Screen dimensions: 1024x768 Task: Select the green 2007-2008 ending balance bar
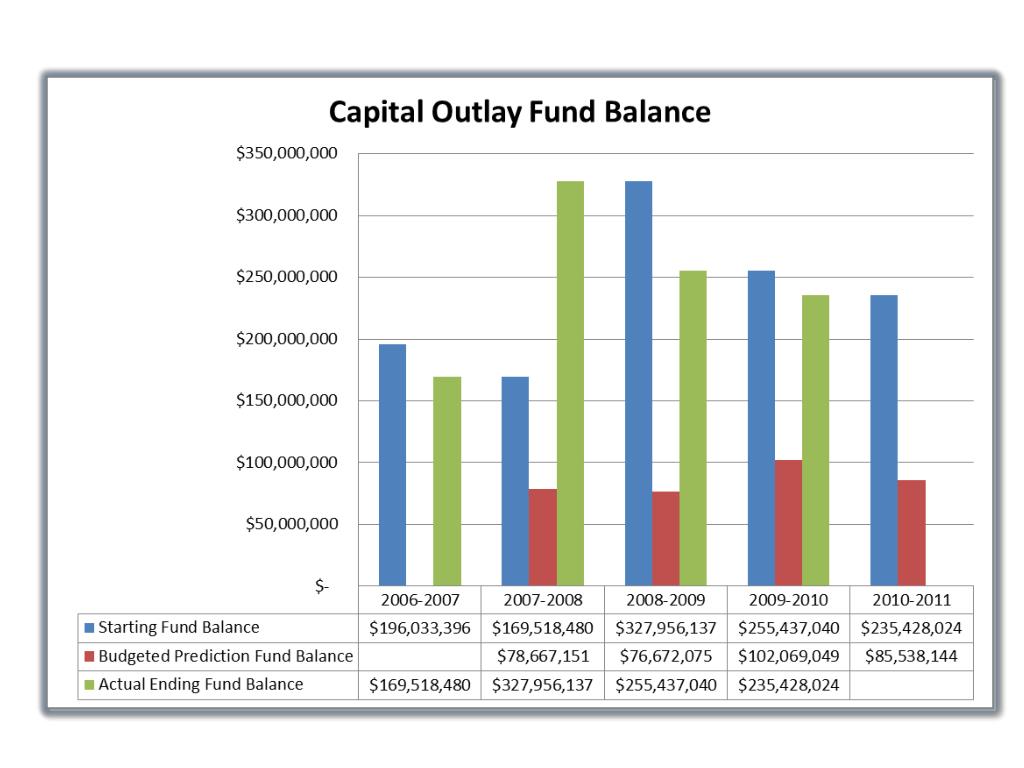pos(570,383)
